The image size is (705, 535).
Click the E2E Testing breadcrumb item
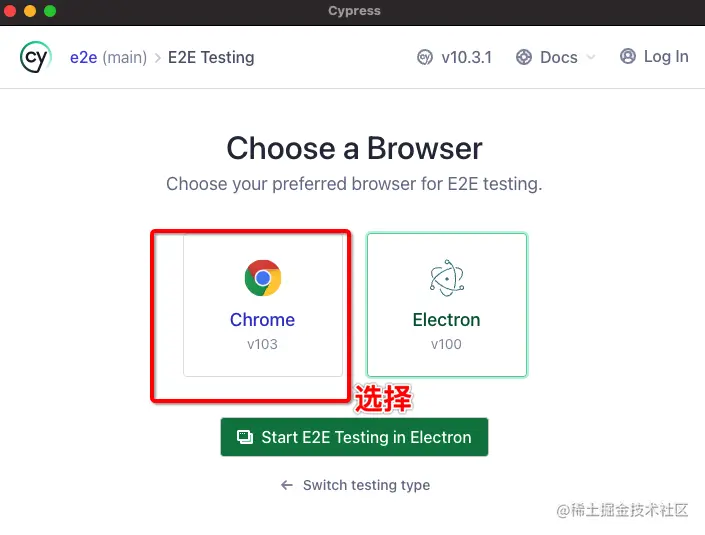pos(211,57)
